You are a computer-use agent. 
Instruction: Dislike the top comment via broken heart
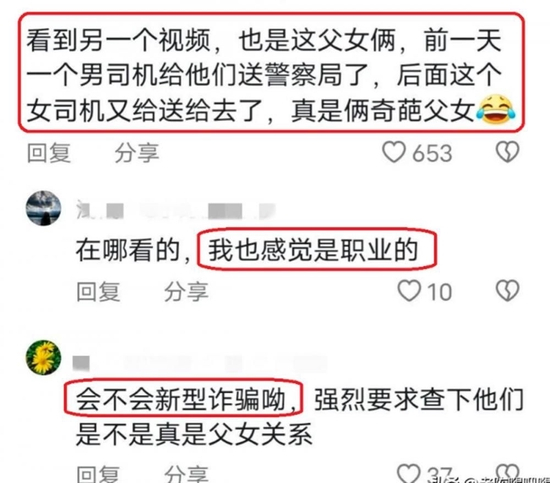507,152
